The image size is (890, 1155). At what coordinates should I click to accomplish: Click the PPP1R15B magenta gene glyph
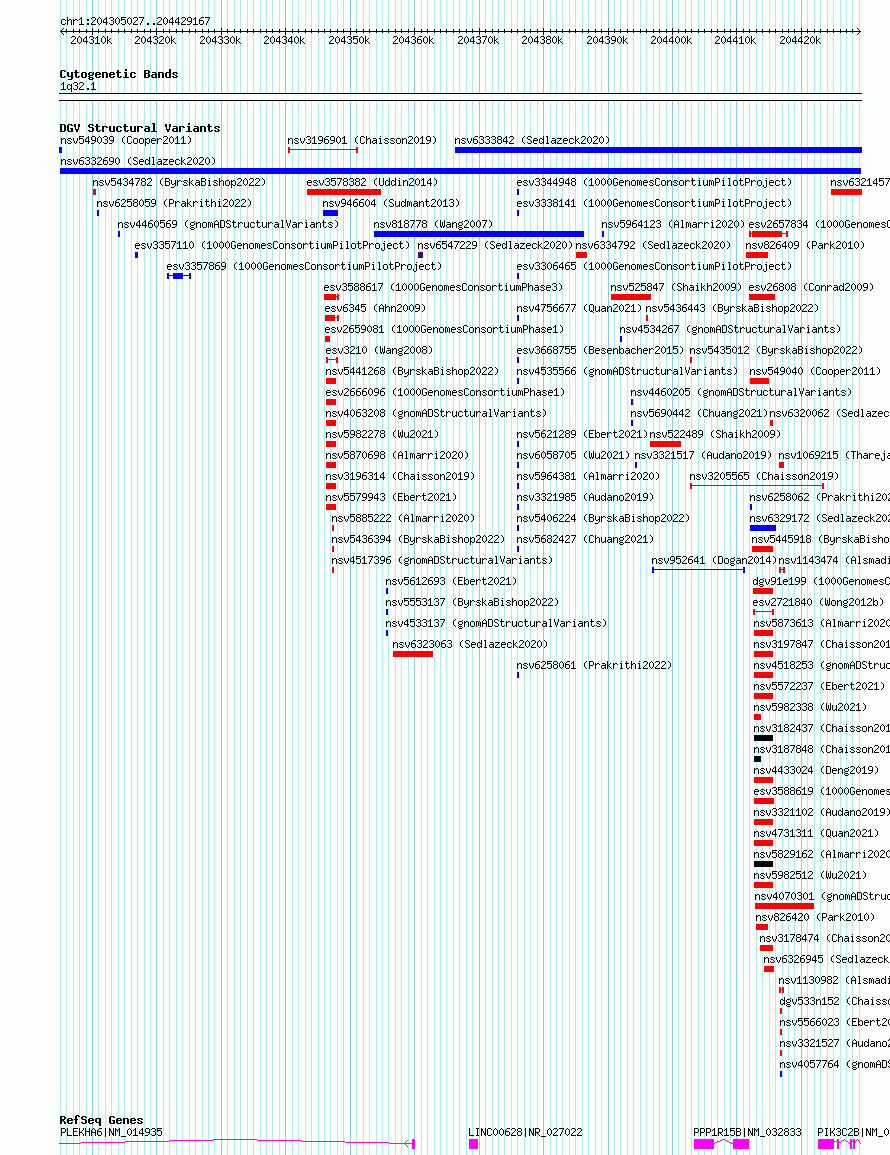pyautogui.click(x=721, y=1144)
